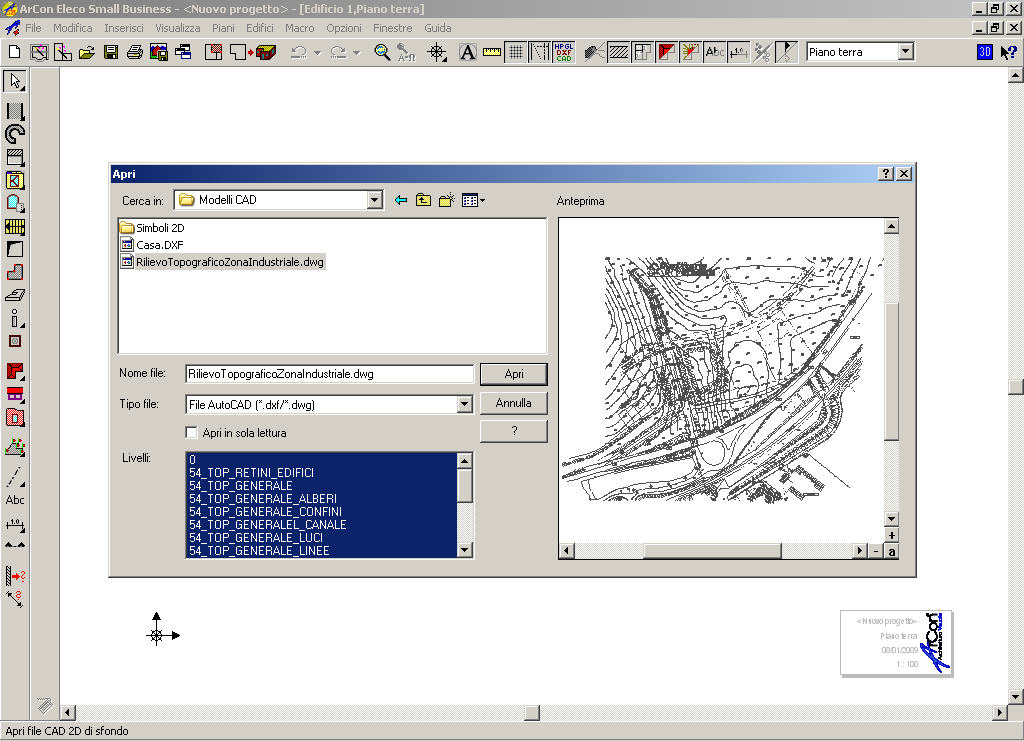Click the printer icon in toolbar
Image resolution: width=1024 pixels, height=741 pixels.
tap(135, 52)
